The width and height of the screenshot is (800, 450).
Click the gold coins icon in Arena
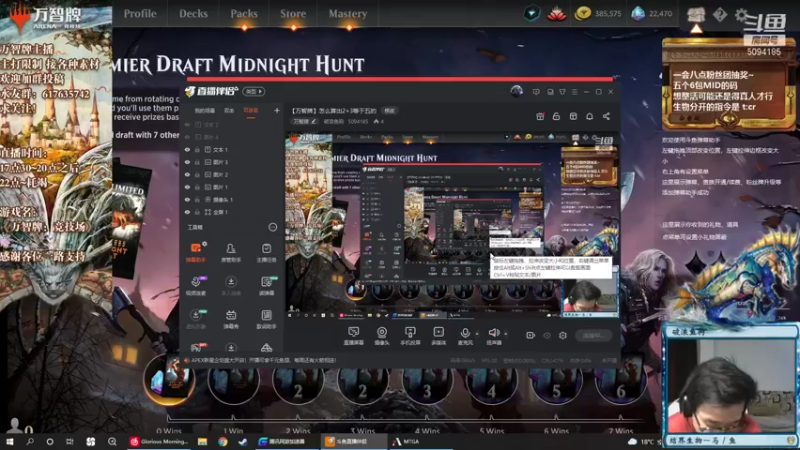583,14
